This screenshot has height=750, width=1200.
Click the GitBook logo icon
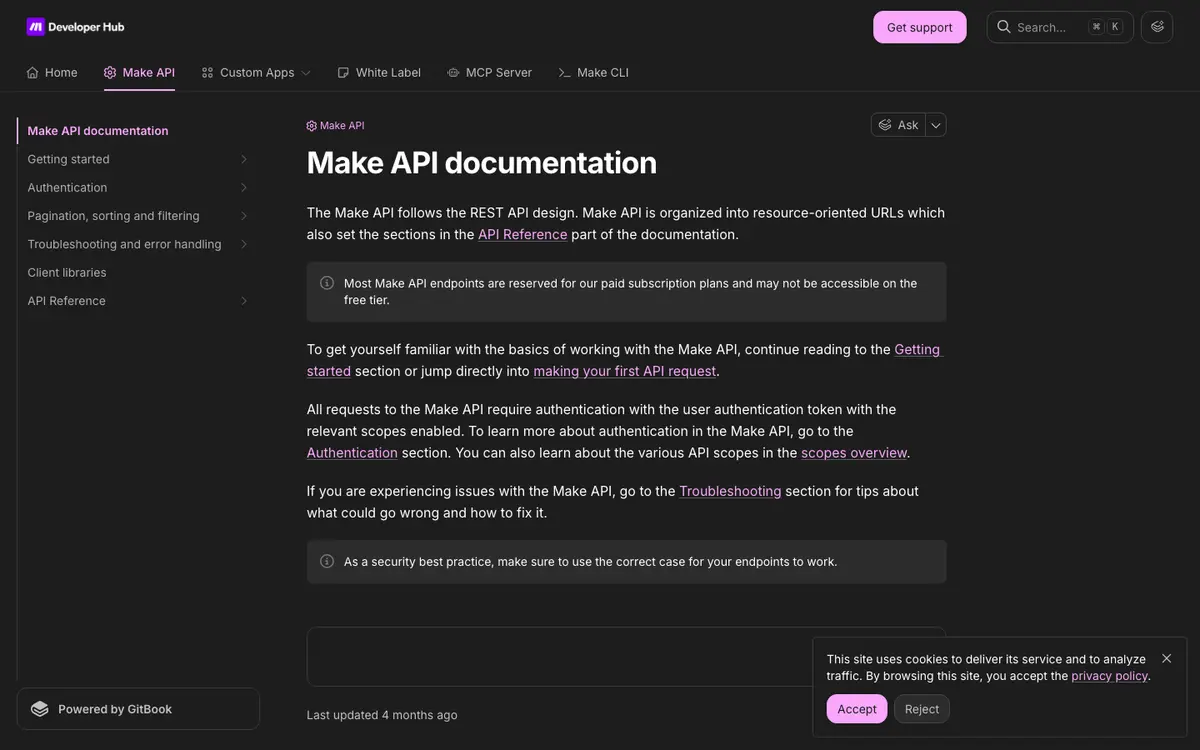40,709
